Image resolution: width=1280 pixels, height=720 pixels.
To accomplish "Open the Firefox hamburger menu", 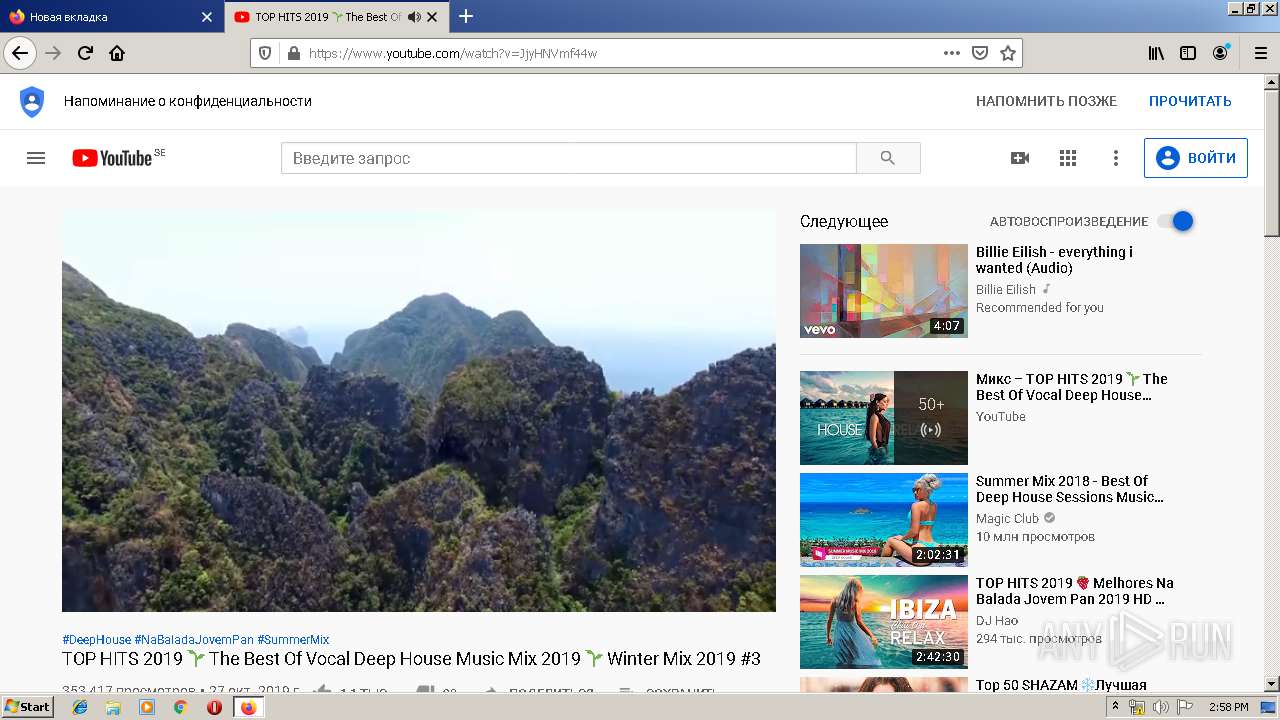I will pos(1260,53).
